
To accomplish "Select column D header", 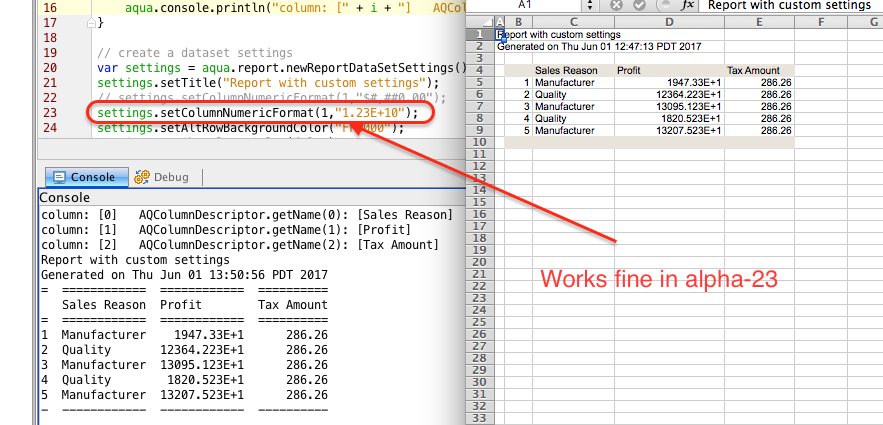I will (x=669, y=23).
